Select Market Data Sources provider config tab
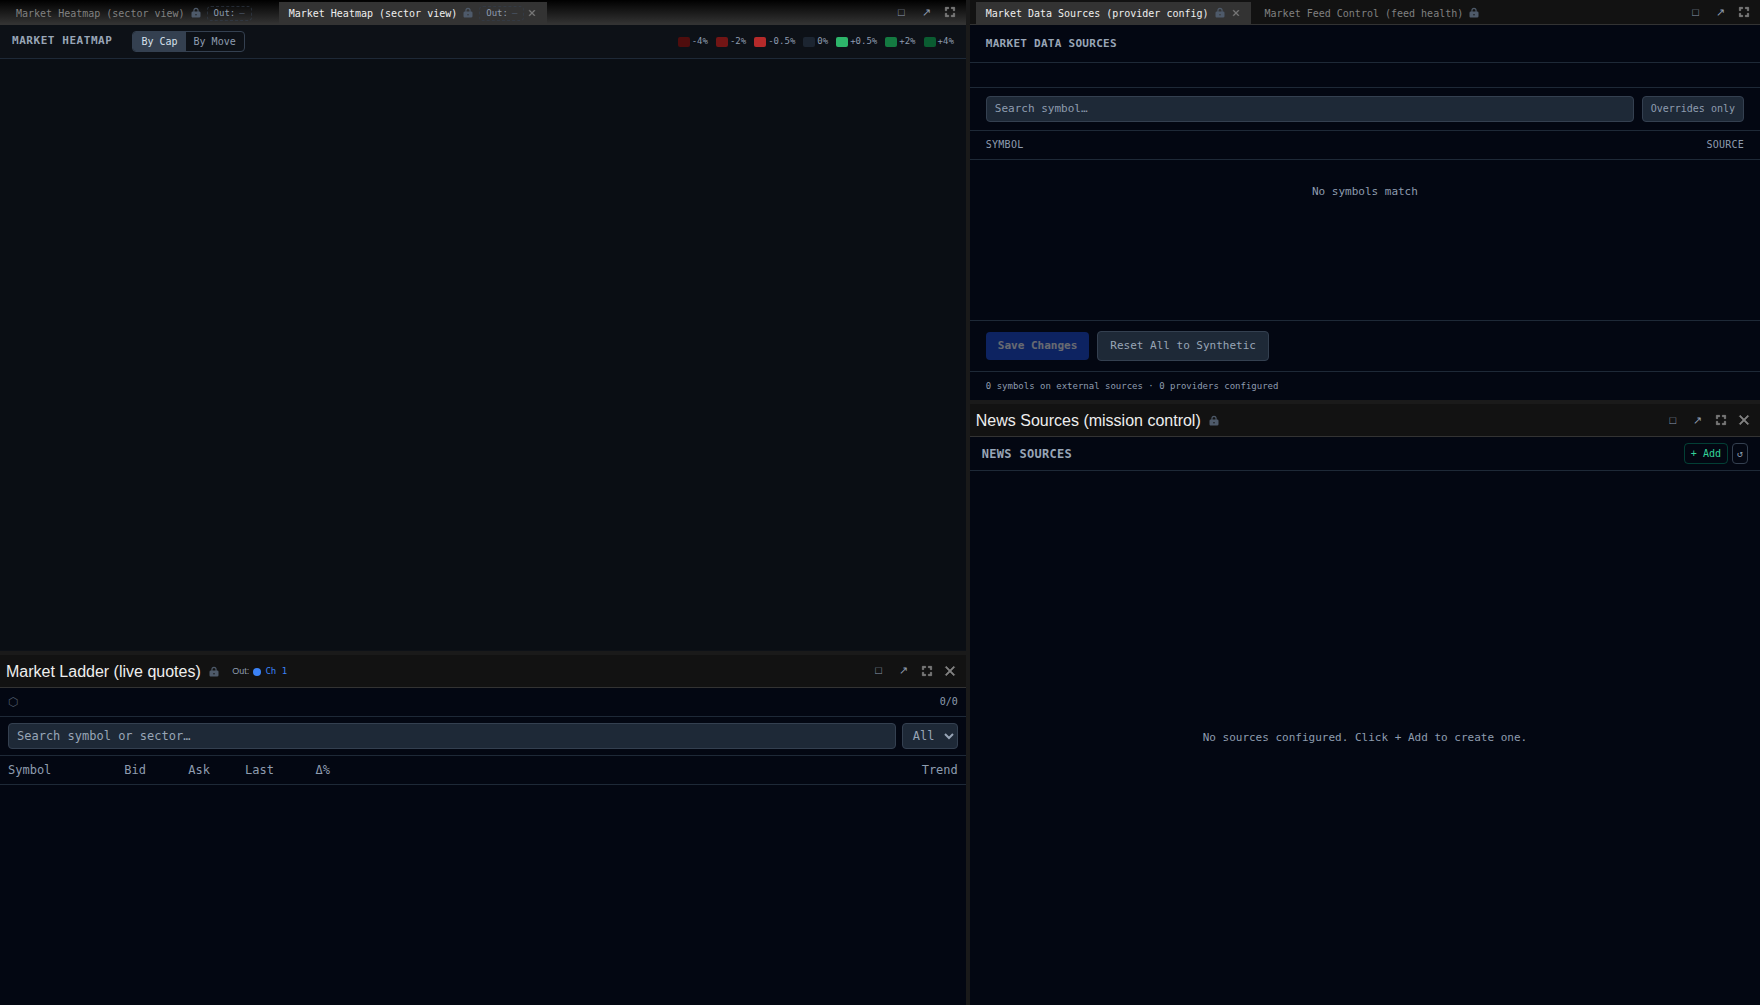 point(1096,13)
